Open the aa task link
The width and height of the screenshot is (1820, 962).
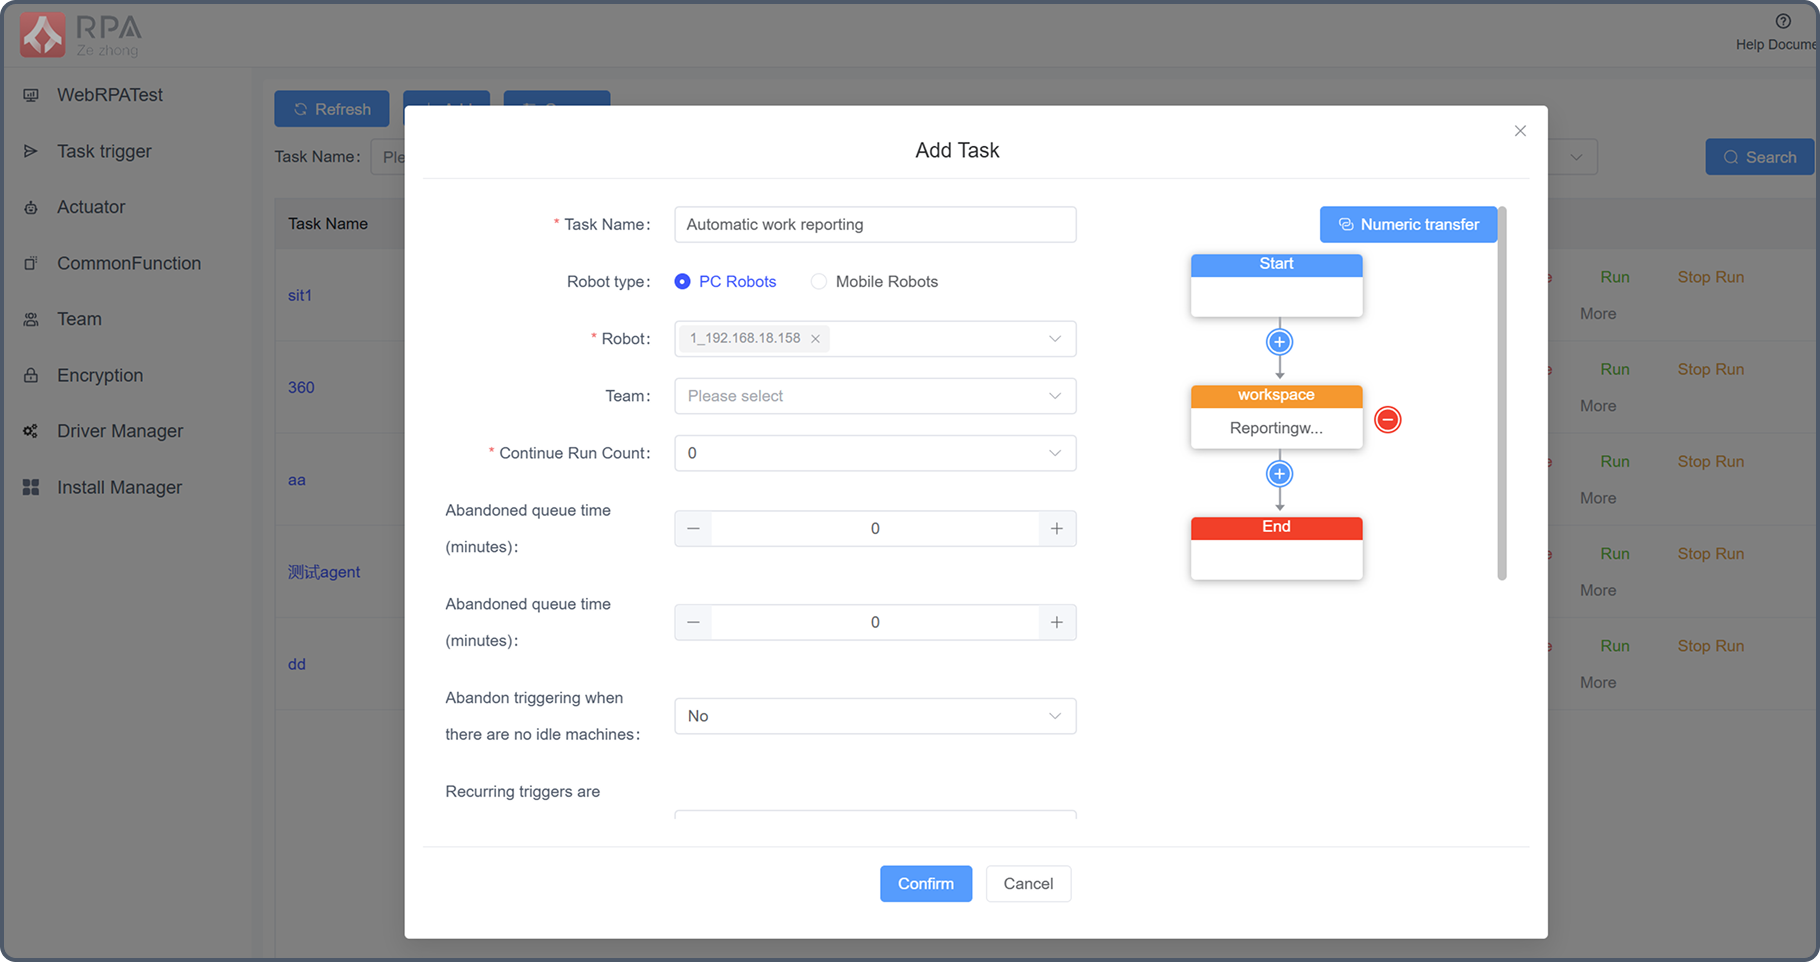point(297,480)
